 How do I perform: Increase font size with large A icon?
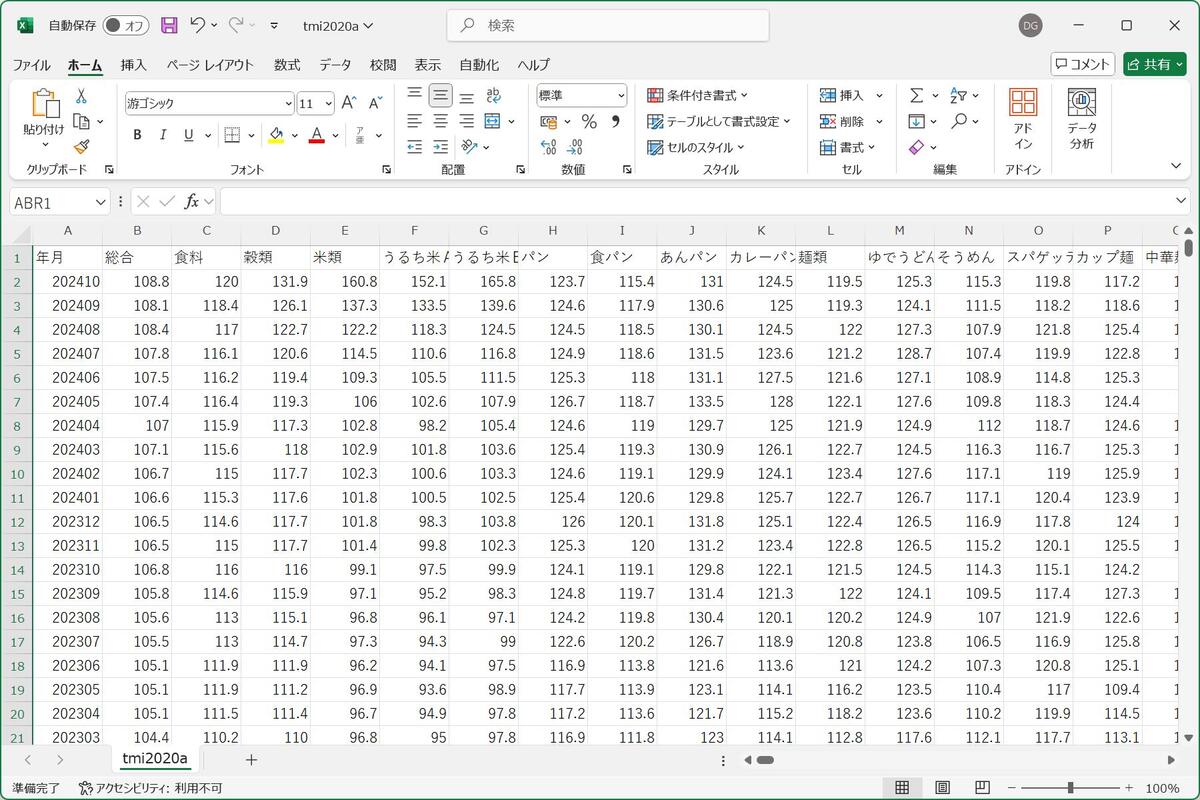coord(348,103)
